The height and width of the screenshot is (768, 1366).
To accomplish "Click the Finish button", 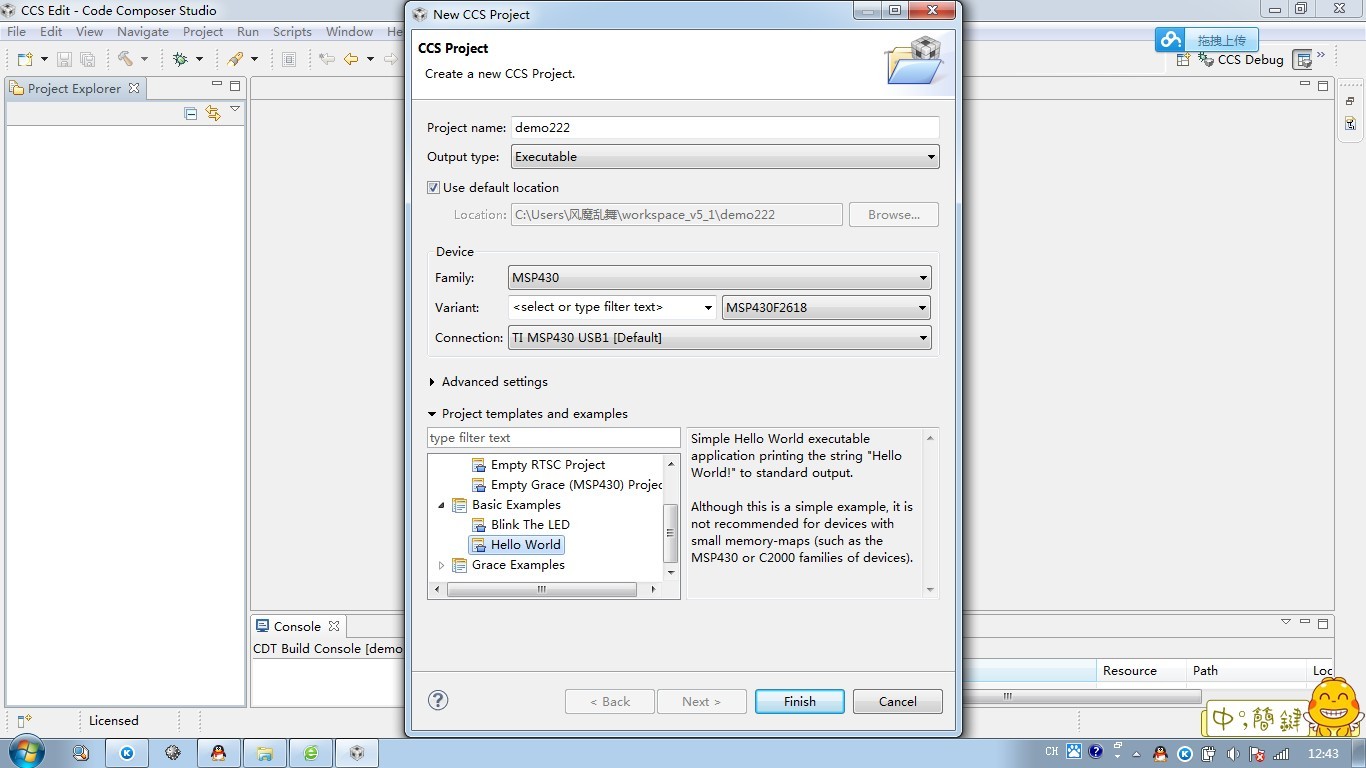I will pos(800,702).
